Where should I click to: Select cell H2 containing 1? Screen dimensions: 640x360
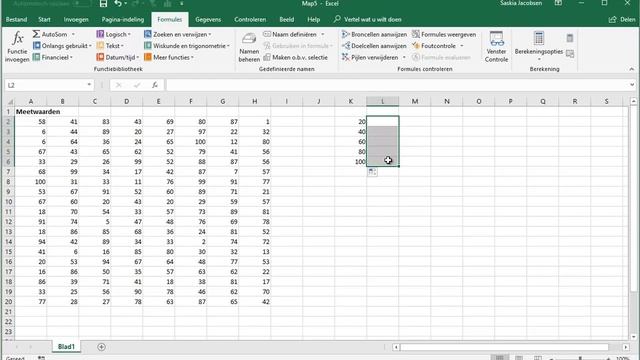coord(255,122)
